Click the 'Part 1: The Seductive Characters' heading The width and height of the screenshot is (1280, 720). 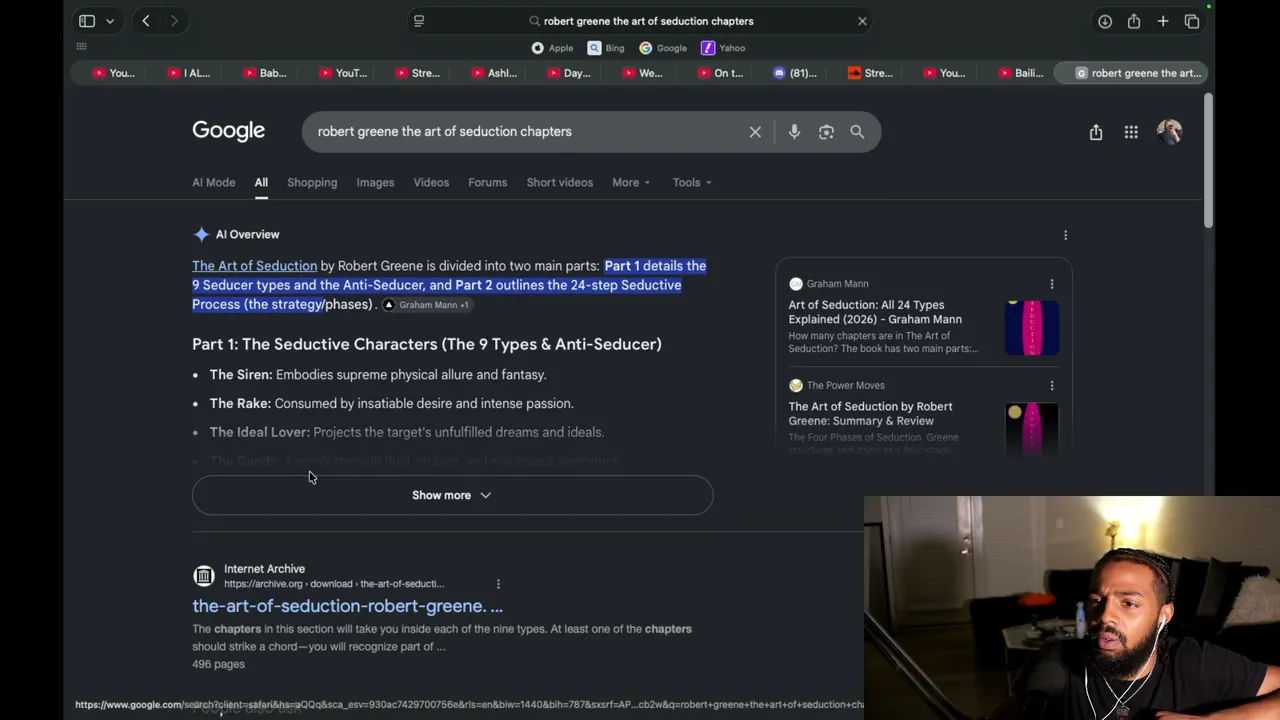[x=427, y=344]
